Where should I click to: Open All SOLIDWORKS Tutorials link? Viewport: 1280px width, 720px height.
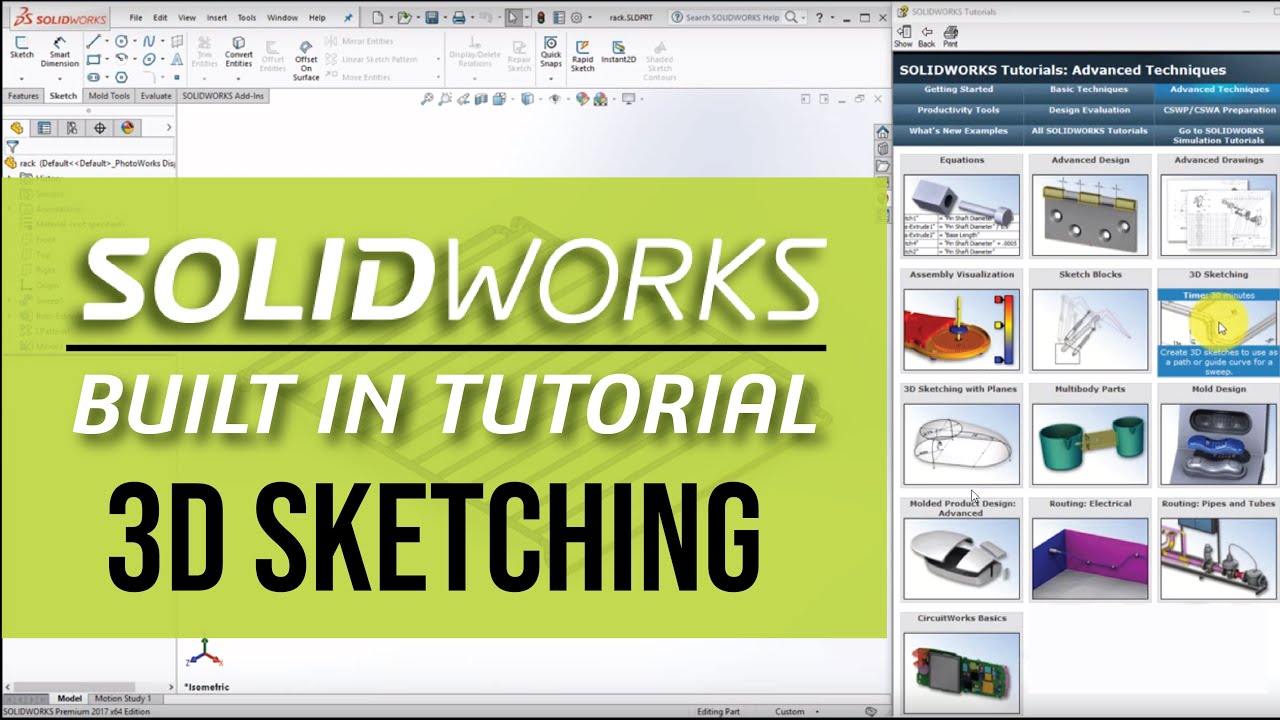point(1089,131)
